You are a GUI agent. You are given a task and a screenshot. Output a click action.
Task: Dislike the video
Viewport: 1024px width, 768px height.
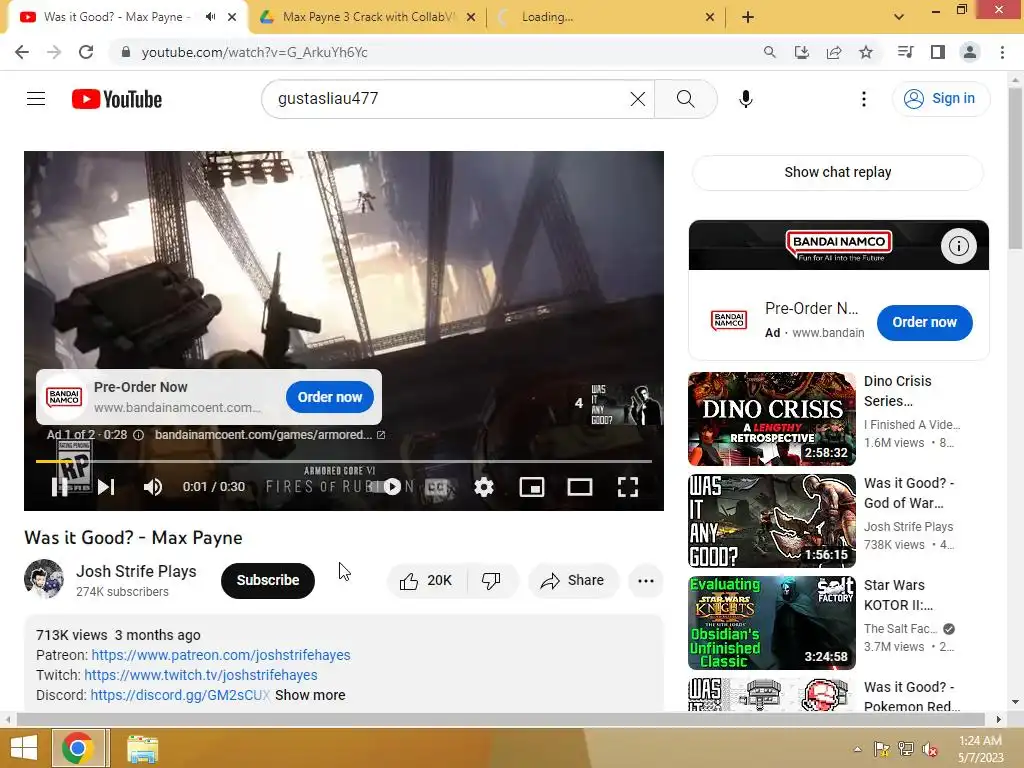coord(491,581)
